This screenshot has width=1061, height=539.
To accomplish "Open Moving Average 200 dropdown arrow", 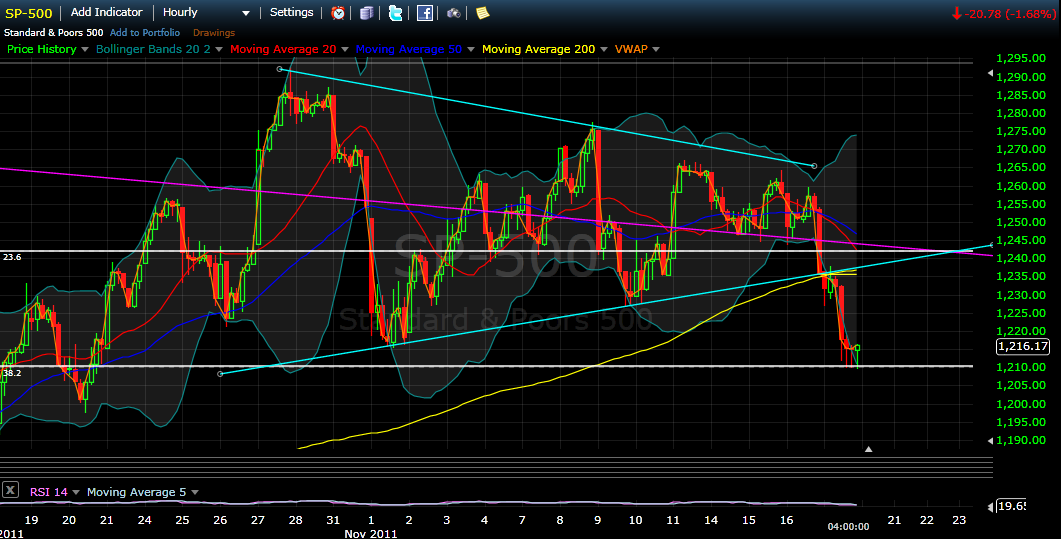I will point(603,49).
